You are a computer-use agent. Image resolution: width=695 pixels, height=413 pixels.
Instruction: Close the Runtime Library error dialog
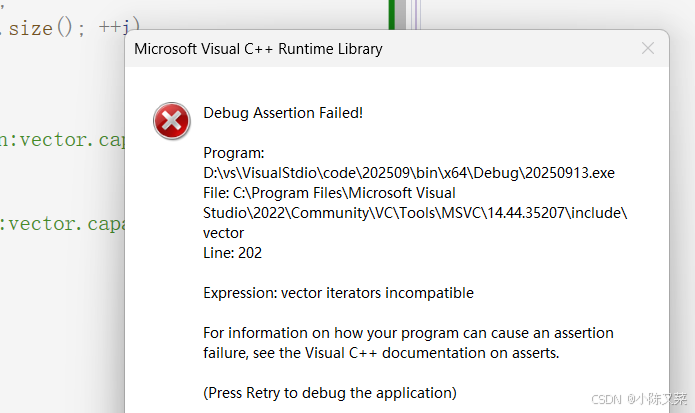647,48
